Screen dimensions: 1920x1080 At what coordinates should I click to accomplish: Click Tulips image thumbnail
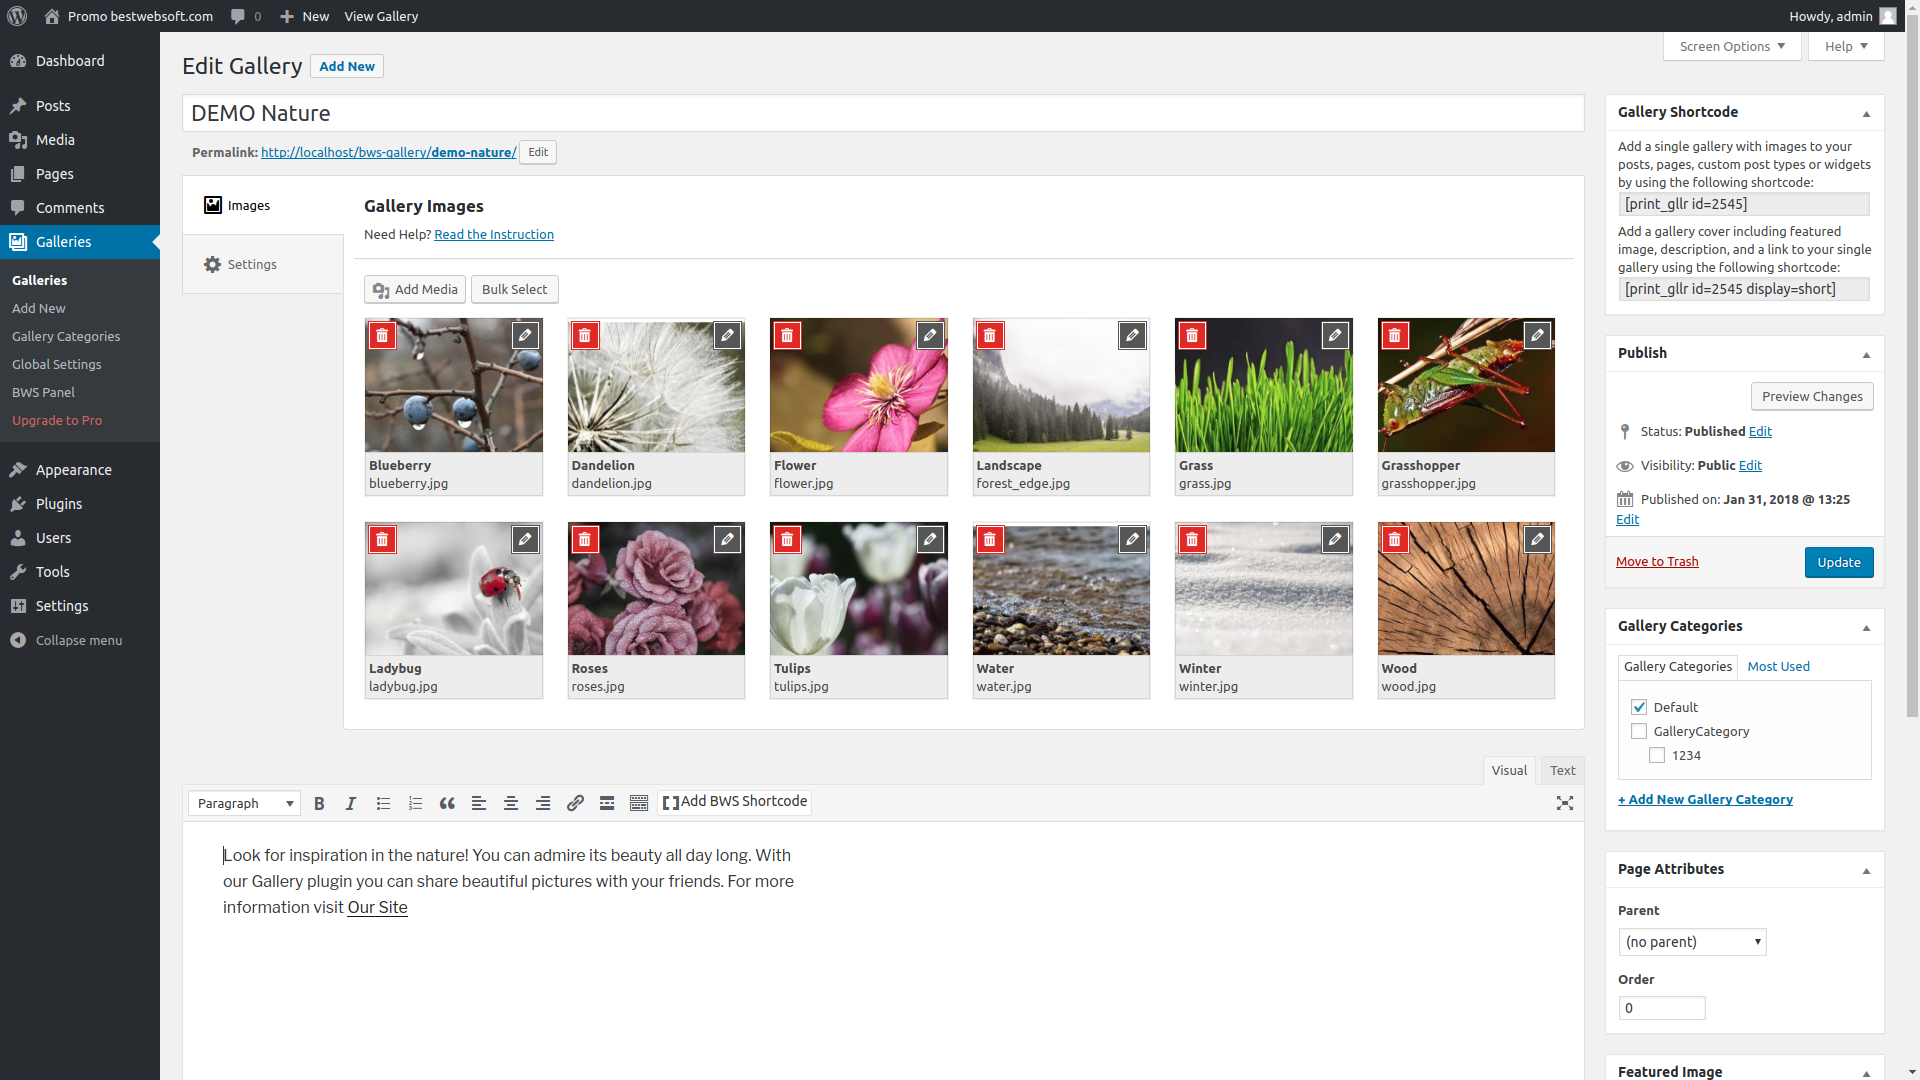click(x=858, y=588)
